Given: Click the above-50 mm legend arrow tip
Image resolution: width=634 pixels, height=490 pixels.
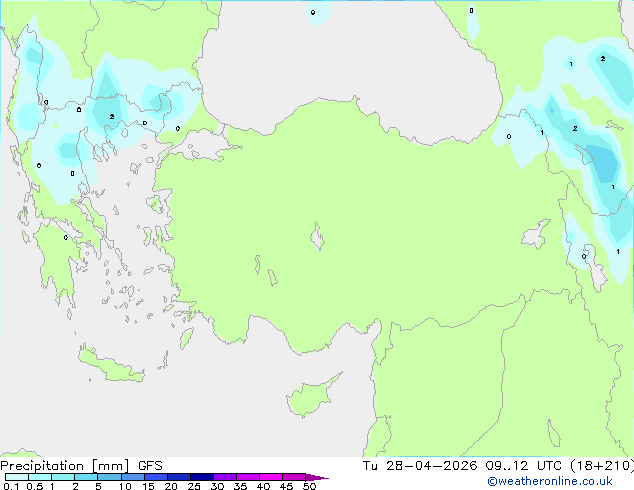Looking at the screenshot, I should [317, 477].
